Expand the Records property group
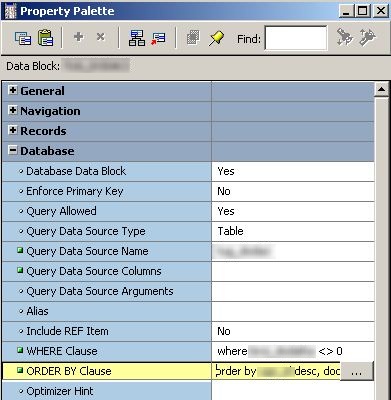Viewport: 391px width, 400px height. coord(13,130)
